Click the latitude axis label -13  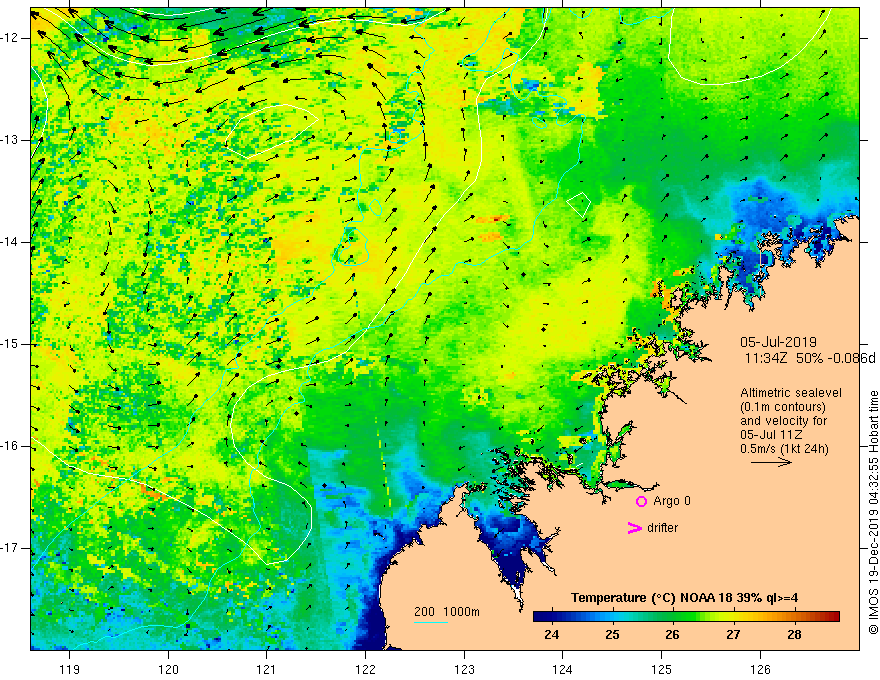click(11, 140)
